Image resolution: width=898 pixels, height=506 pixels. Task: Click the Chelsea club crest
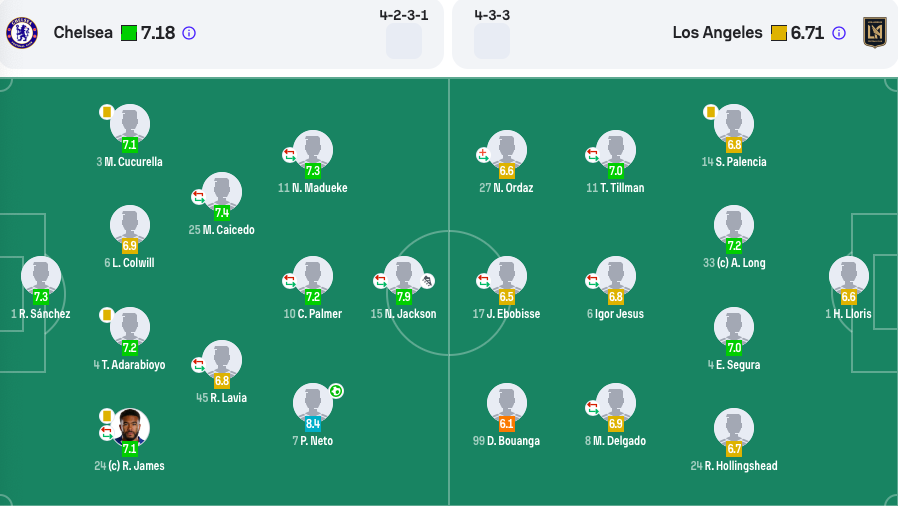pos(22,33)
